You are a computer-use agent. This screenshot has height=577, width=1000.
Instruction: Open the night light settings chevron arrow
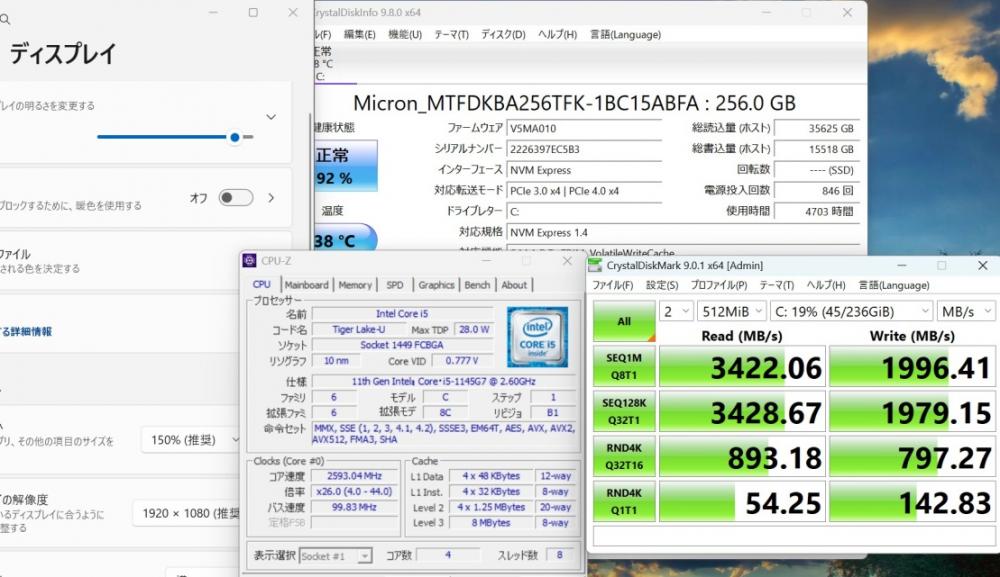(x=271, y=198)
